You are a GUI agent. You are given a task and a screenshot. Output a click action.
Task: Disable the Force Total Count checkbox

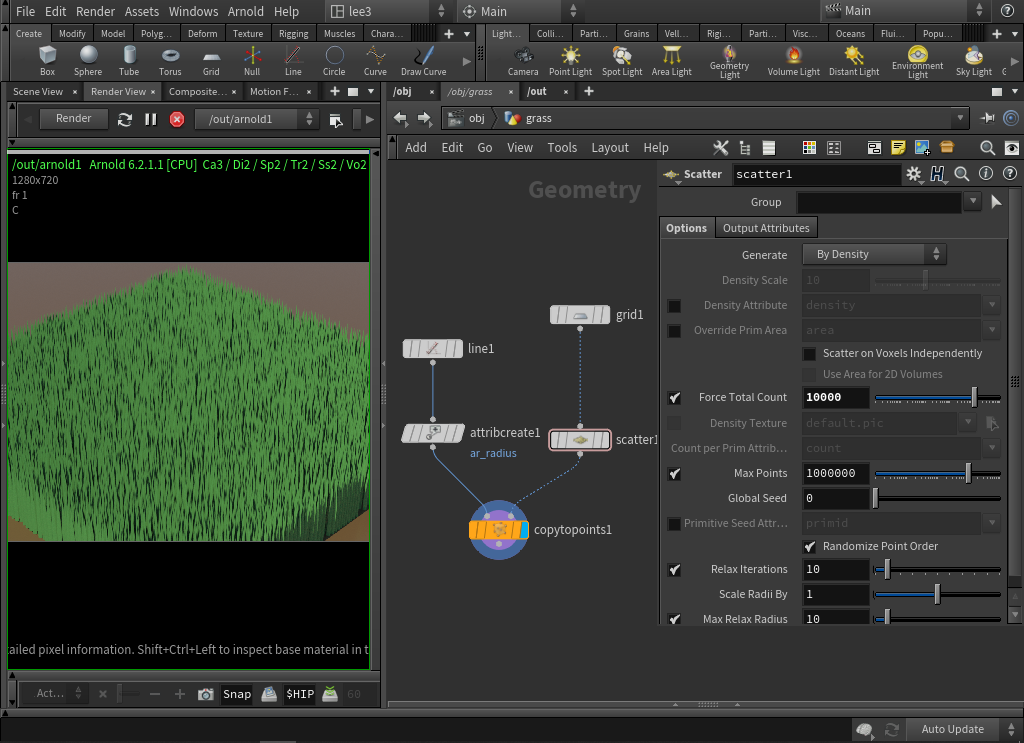[675, 398]
